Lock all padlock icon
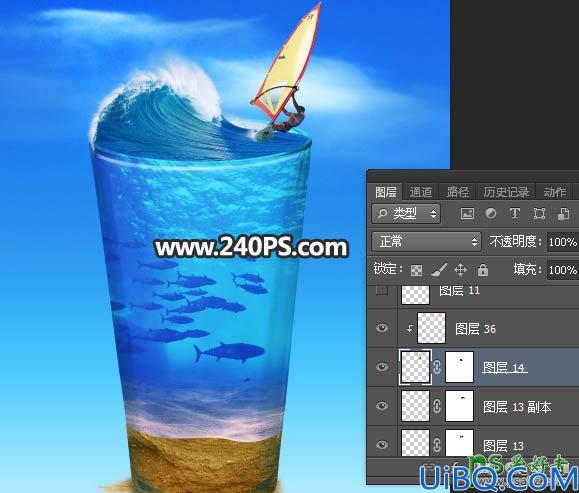This screenshot has width=579, height=493. [x=483, y=270]
